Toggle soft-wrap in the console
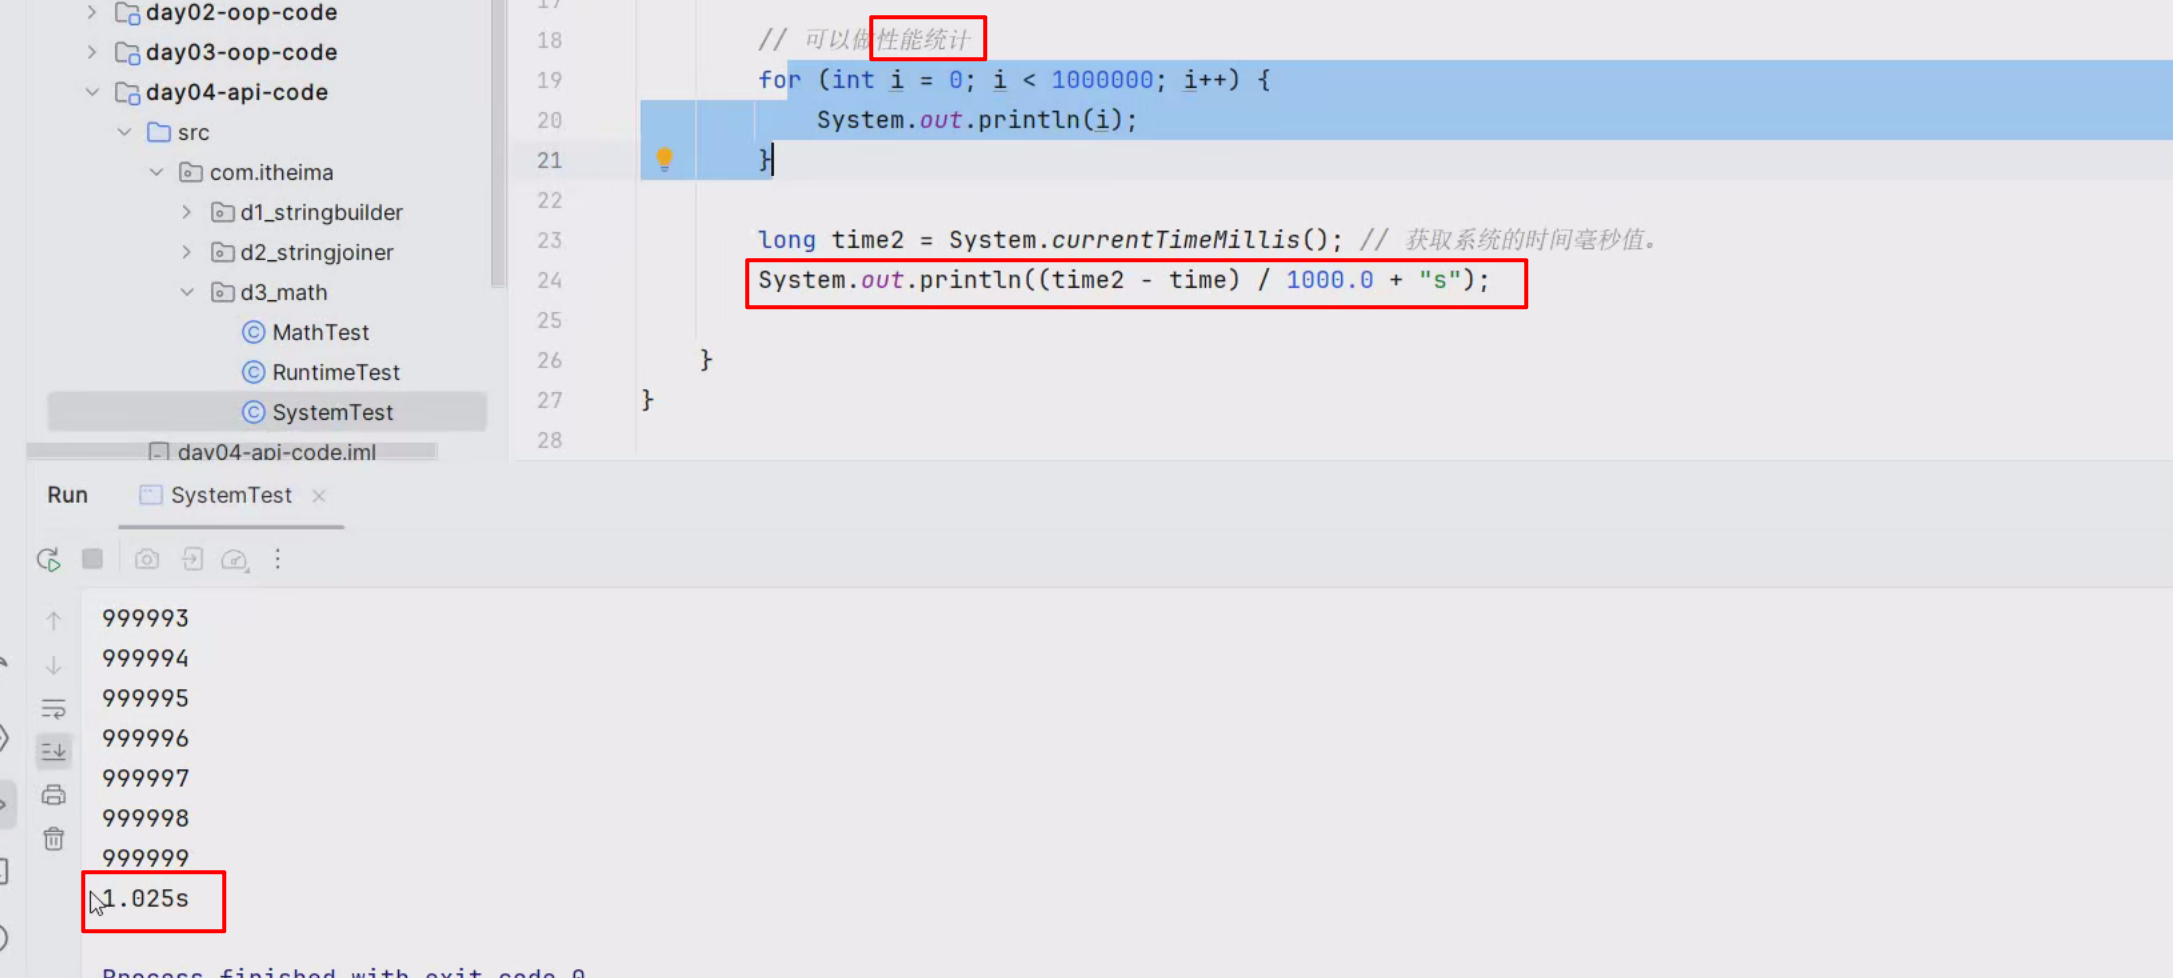The image size is (2173, 978). click(54, 709)
